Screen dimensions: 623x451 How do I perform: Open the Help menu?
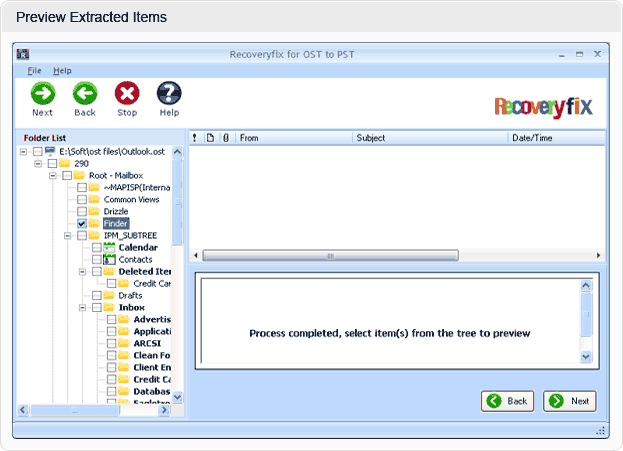[62, 71]
